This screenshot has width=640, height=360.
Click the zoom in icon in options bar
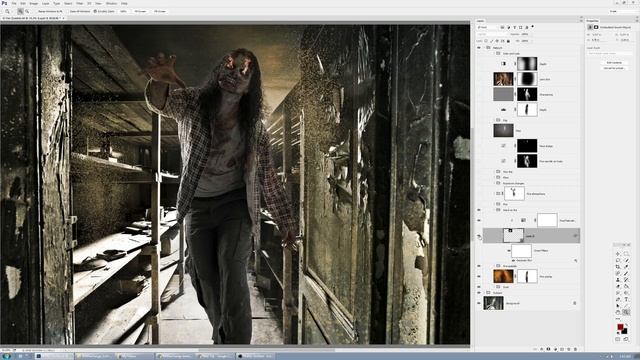pyautogui.click(x=20, y=11)
